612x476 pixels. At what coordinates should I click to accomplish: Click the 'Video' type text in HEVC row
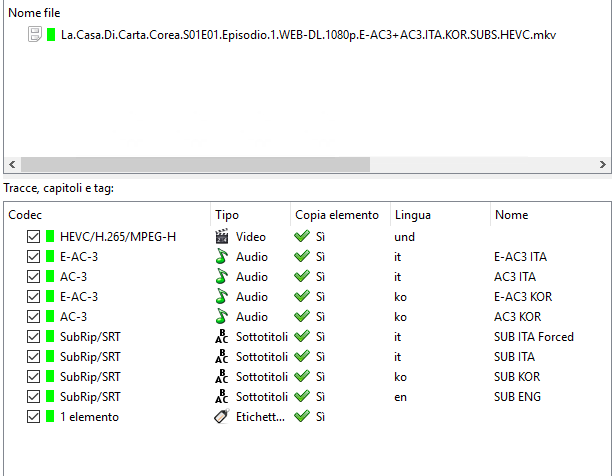[251, 236]
